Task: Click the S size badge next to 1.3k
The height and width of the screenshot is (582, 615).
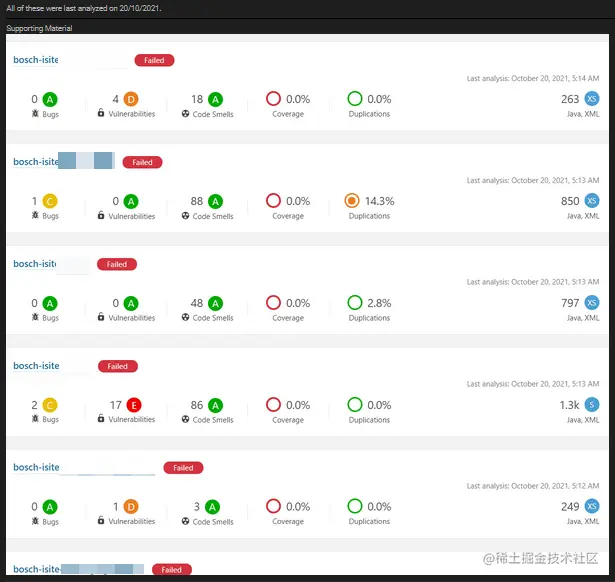Action: point(592,404)
